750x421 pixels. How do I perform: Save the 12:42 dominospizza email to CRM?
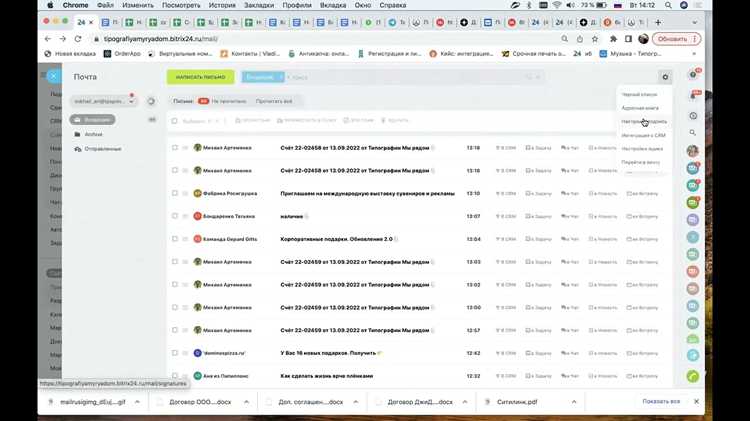tap(506, 353)
